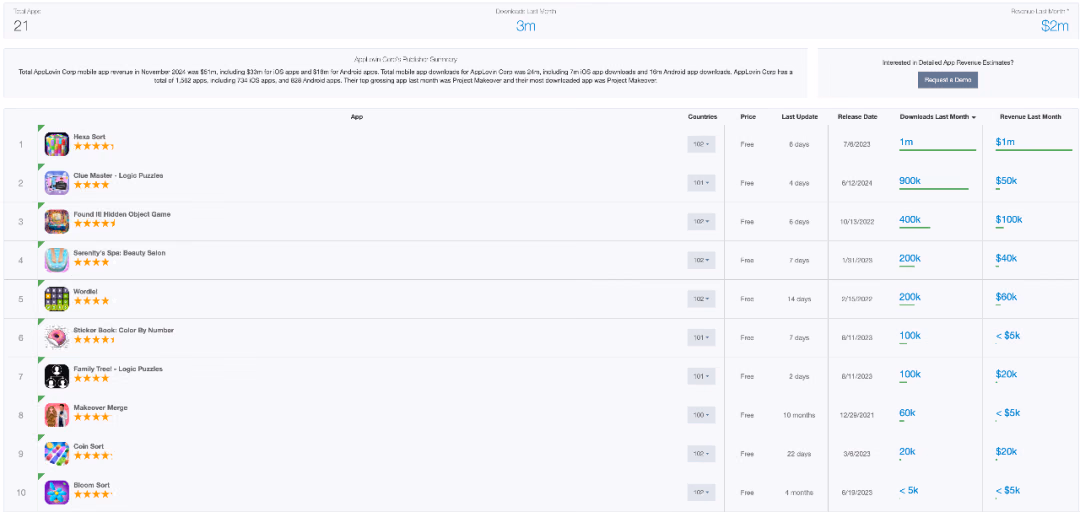Open the Serenity's Spa app icon
1080x512 pixels.
click(56, 260)
